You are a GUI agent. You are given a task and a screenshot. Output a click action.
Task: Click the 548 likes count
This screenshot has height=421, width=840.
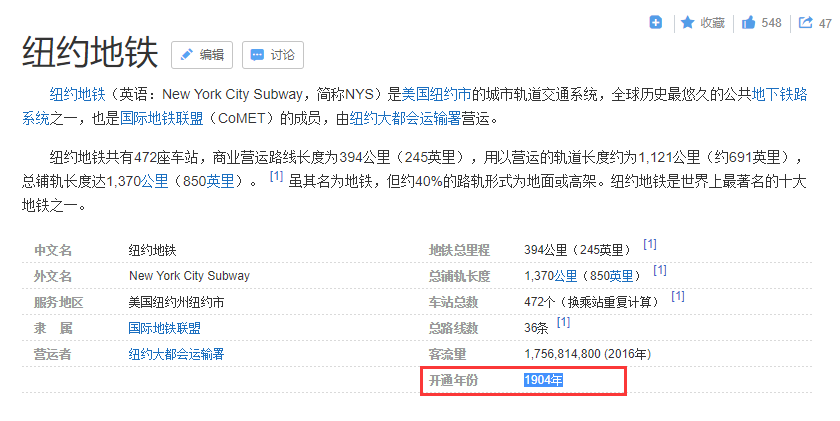tap(771, 23)
